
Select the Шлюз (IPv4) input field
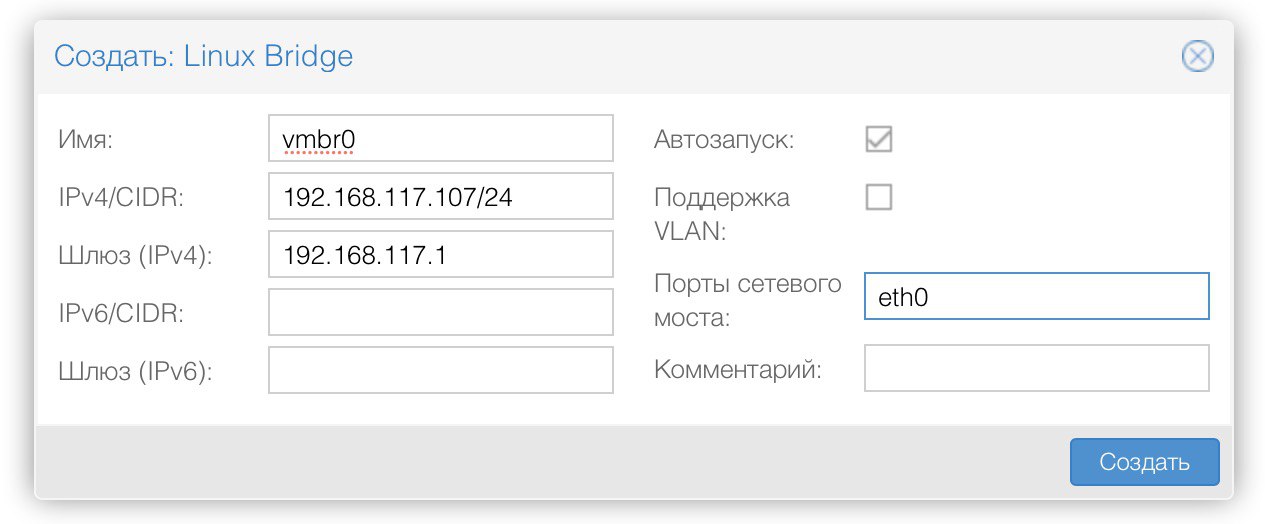pos(440,254)
